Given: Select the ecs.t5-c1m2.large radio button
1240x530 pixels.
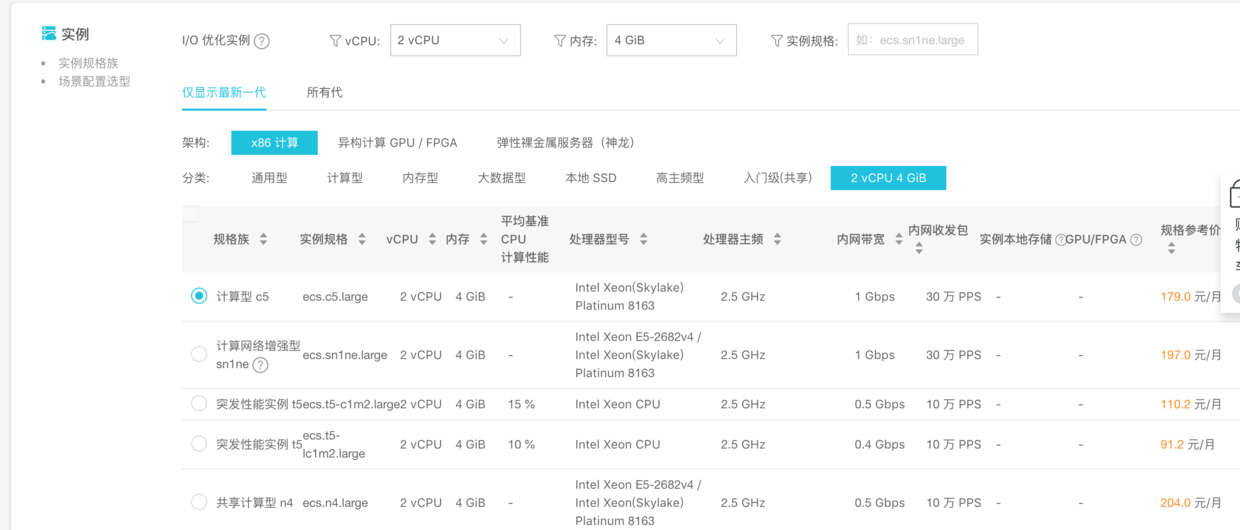Looking at the screenshot, I should (x=199, y=404).
